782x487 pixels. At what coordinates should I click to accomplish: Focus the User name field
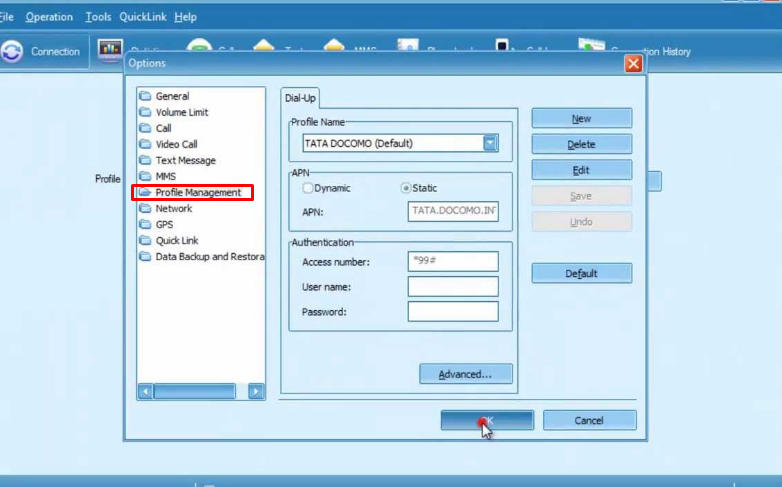click(x=453, y=286)
